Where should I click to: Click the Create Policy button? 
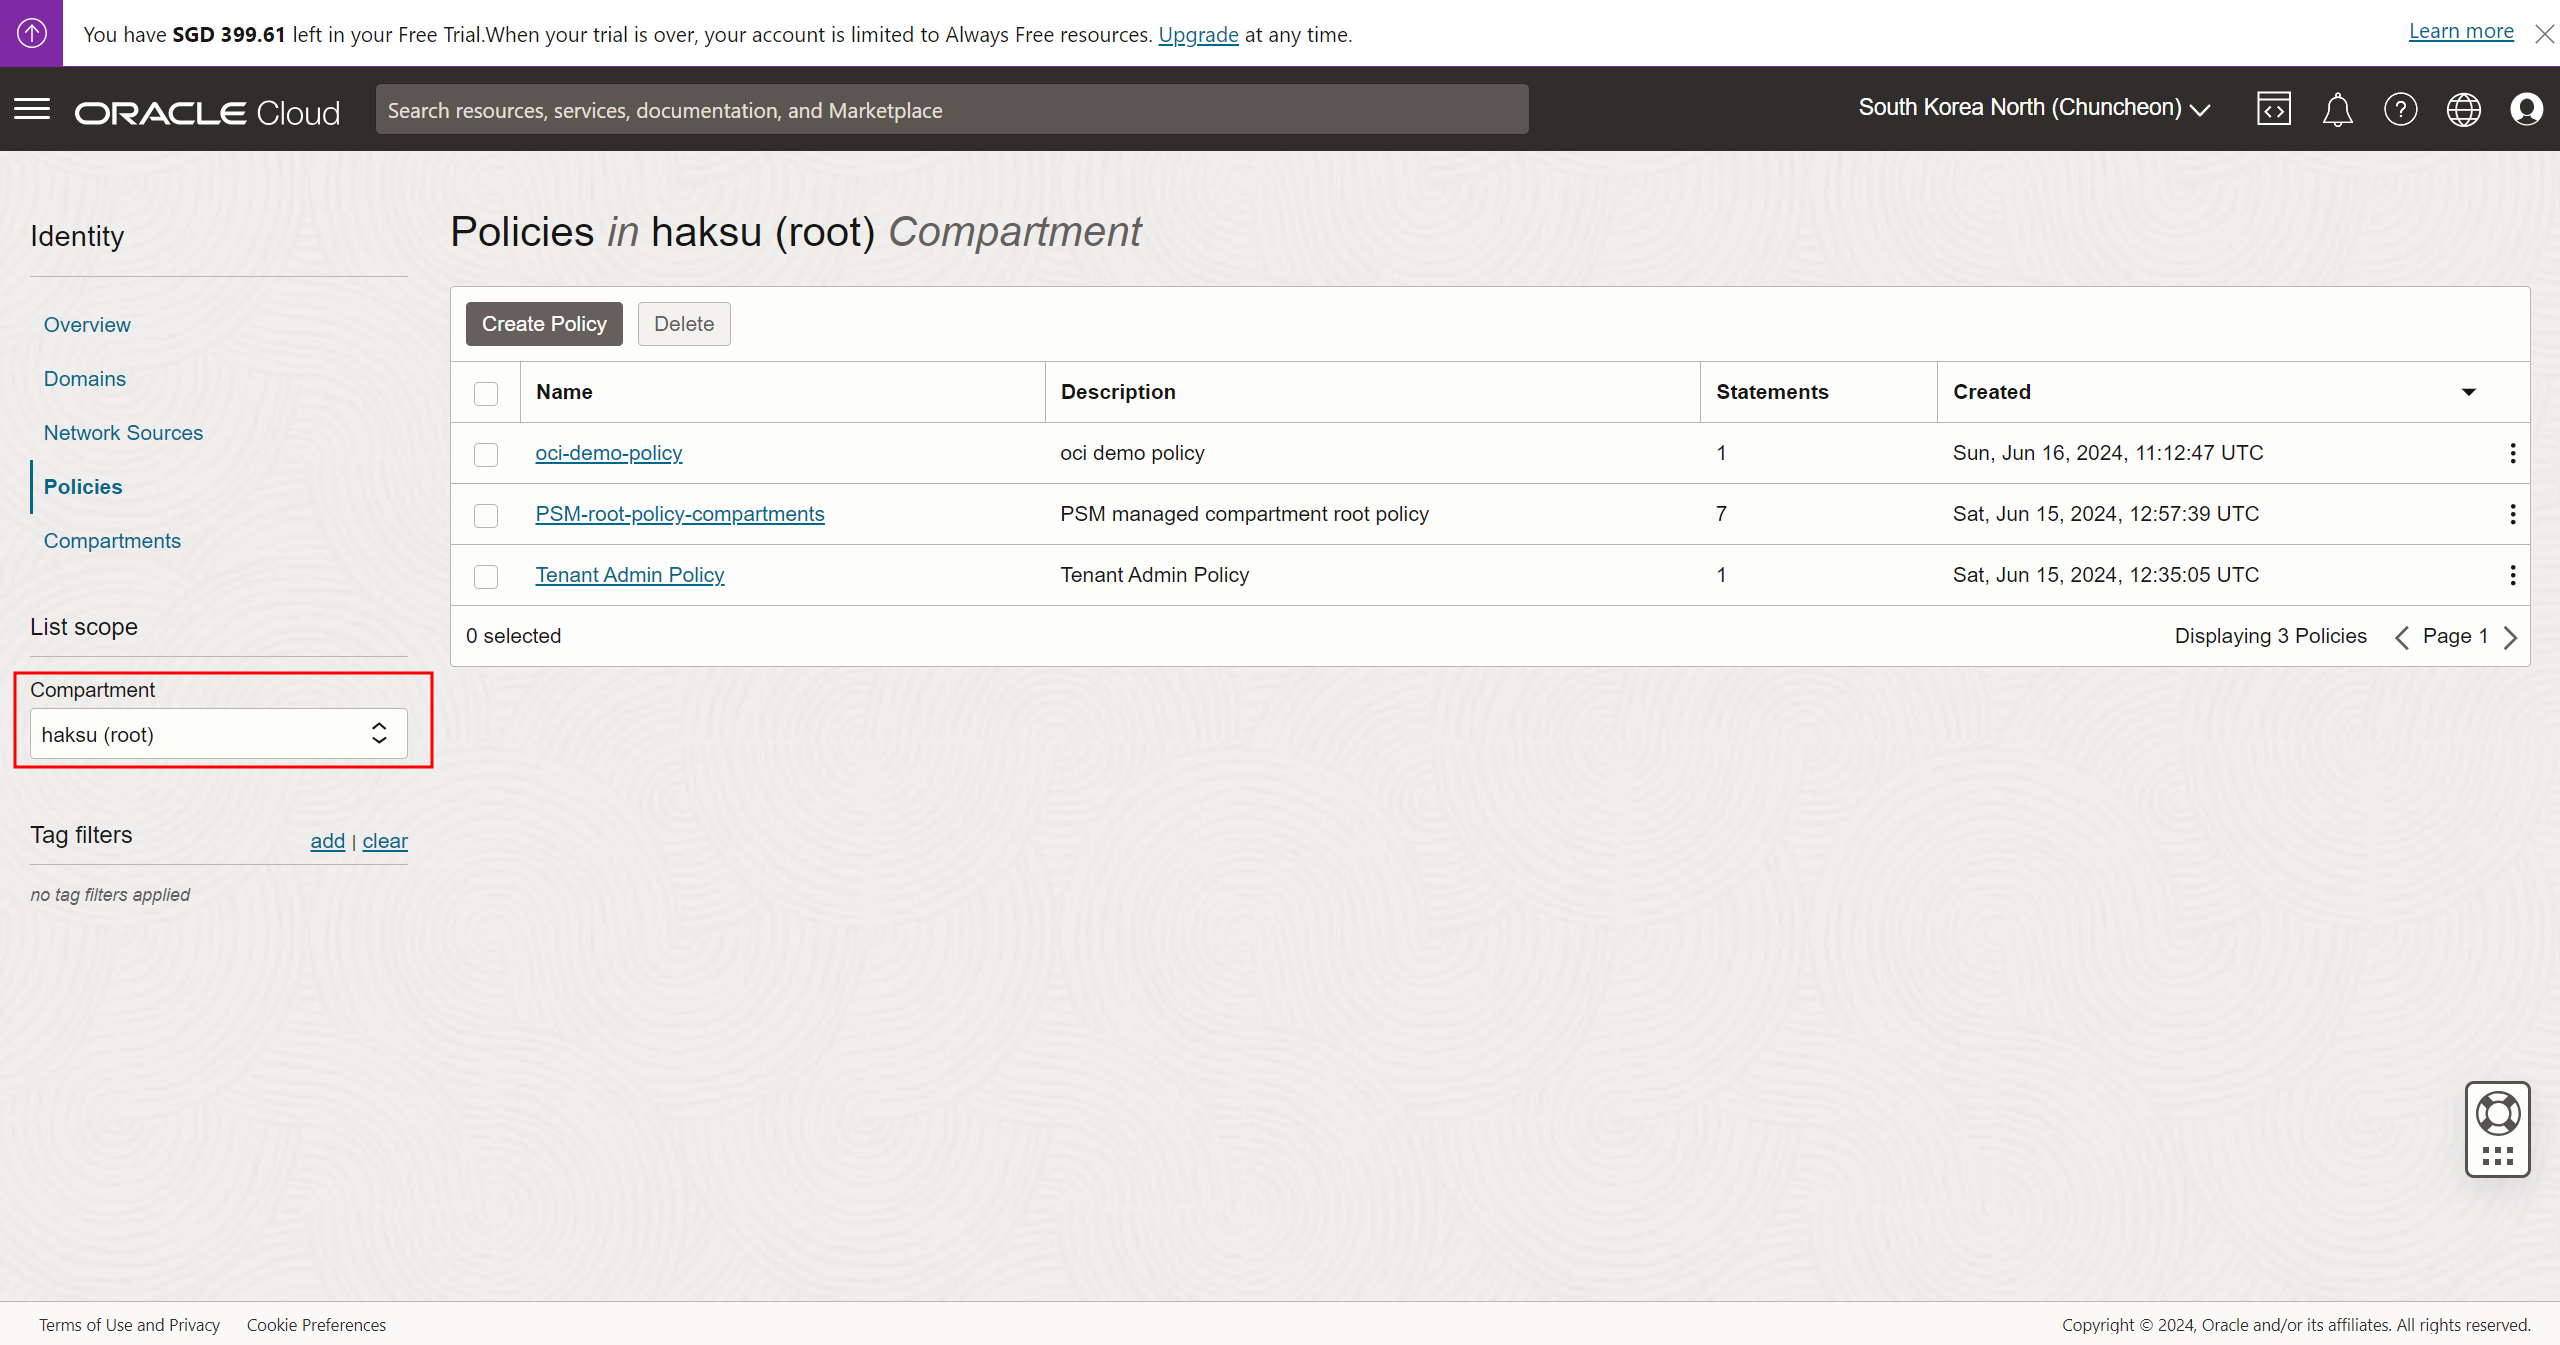(544, 324)
